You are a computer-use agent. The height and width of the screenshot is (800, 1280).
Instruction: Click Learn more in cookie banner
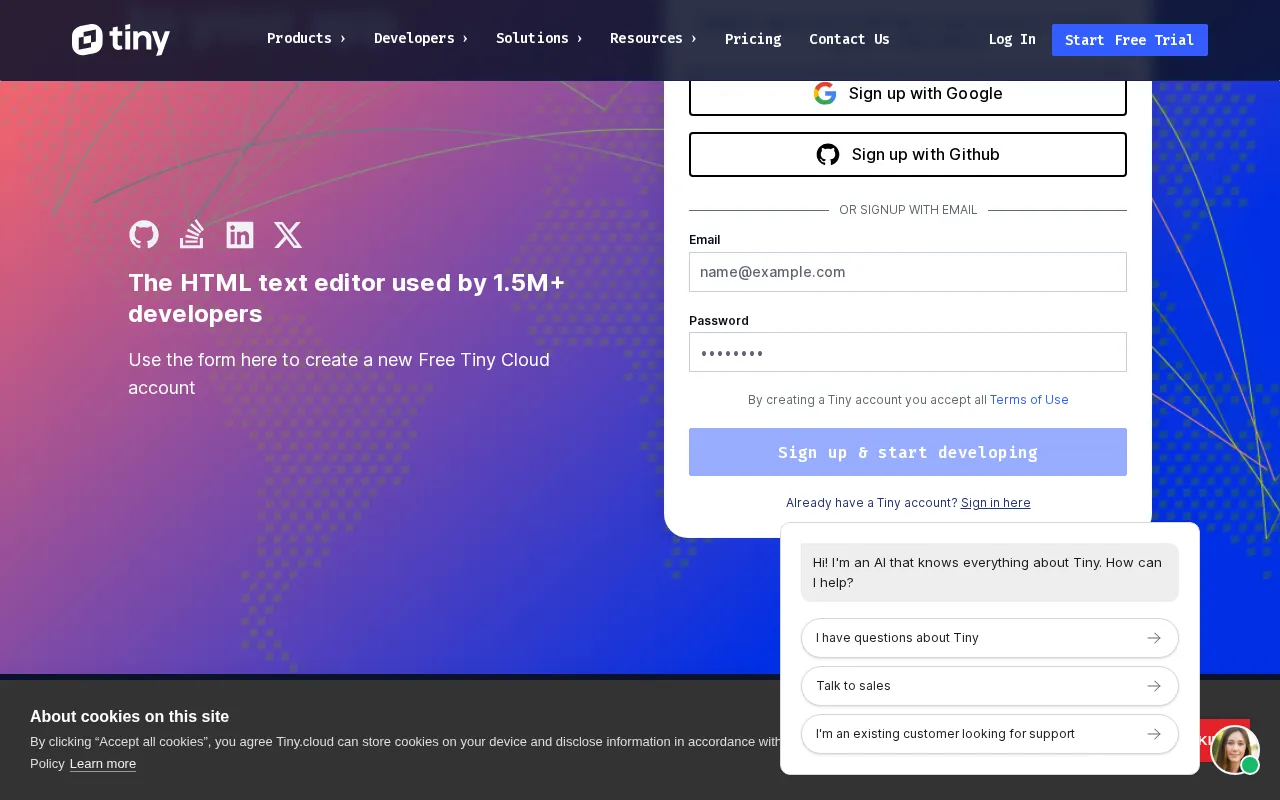click(103, 764)
